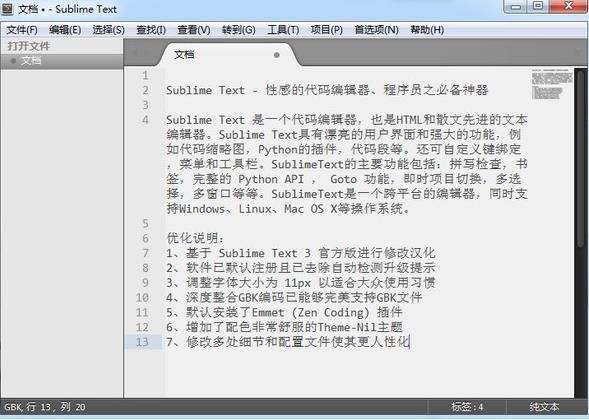589x420 pixels.
Task: Click the vertical scrollbar of the editor
Action: (581, 233)
